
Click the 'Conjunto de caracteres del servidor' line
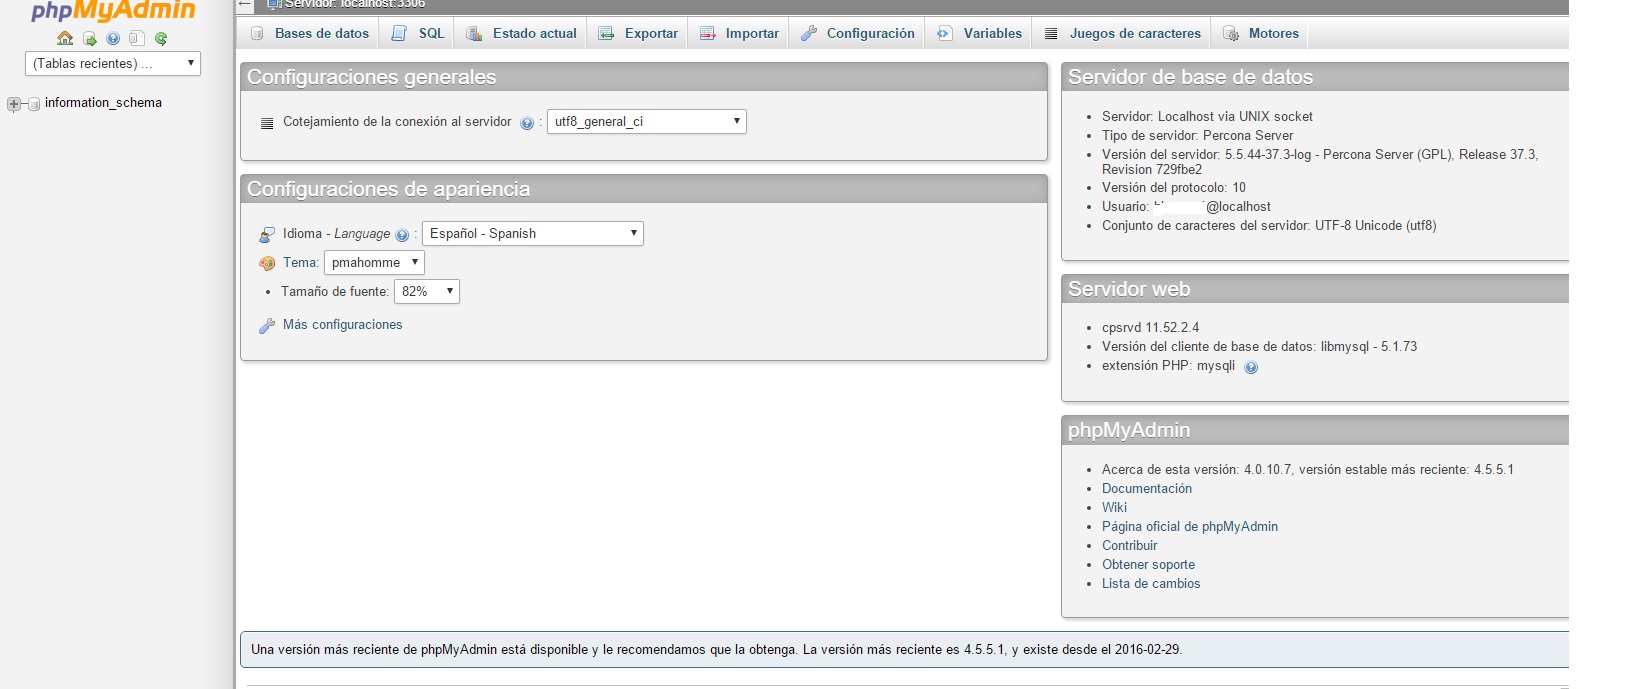pos(1269,225)
